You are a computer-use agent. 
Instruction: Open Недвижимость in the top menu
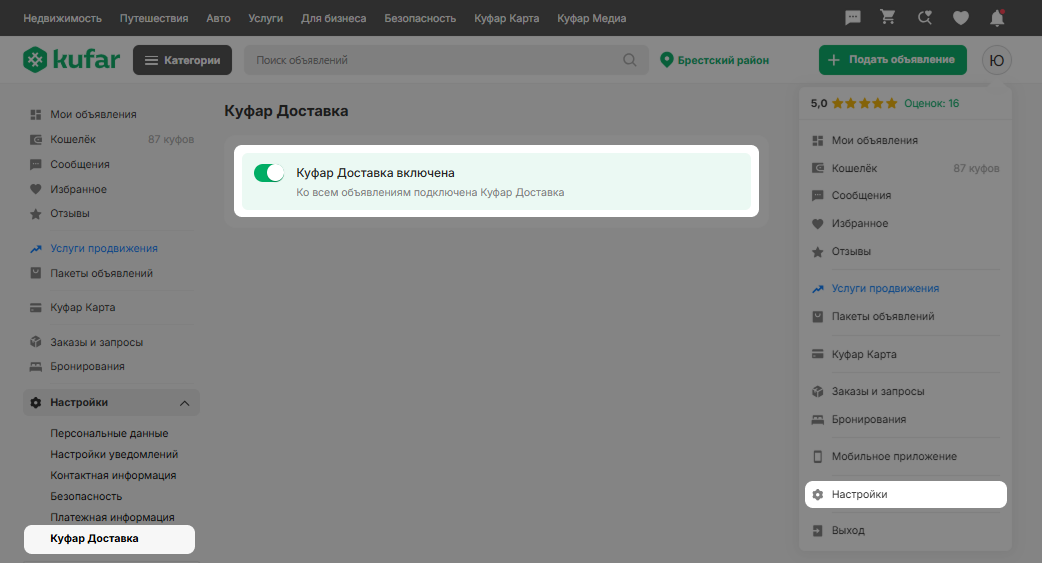click(62, 18)
